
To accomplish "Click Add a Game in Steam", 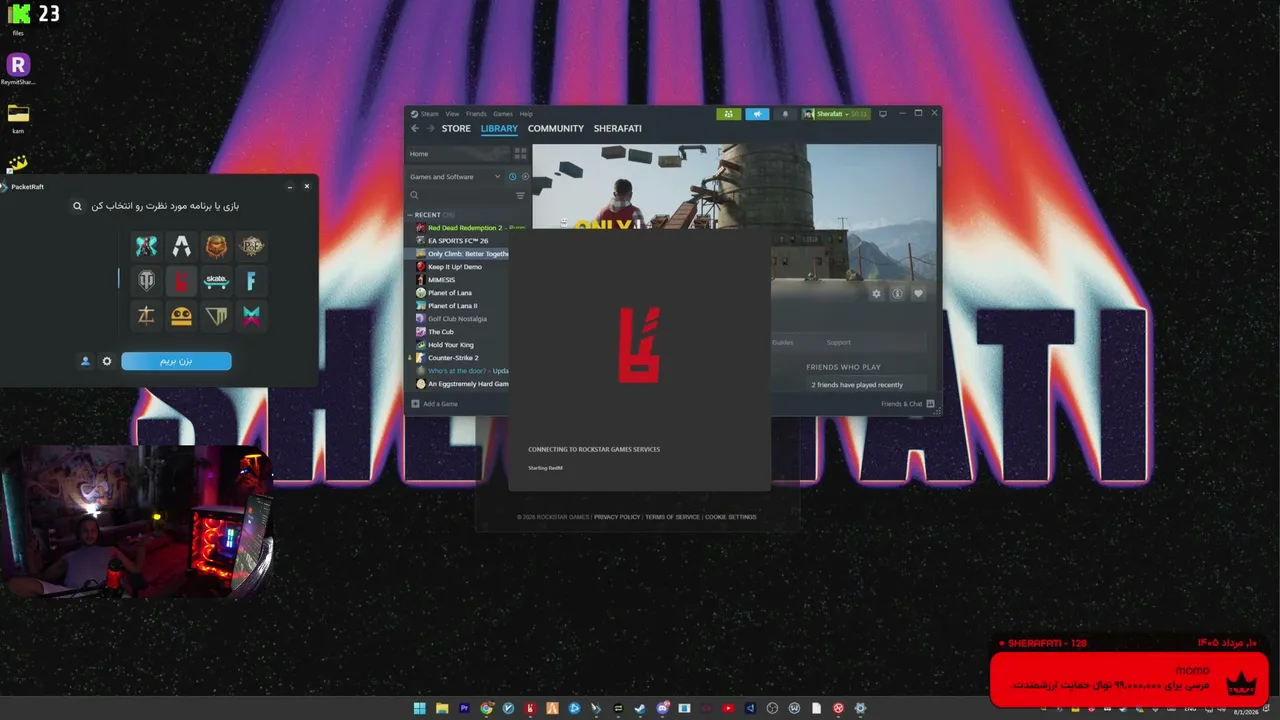I will [435, 404].
